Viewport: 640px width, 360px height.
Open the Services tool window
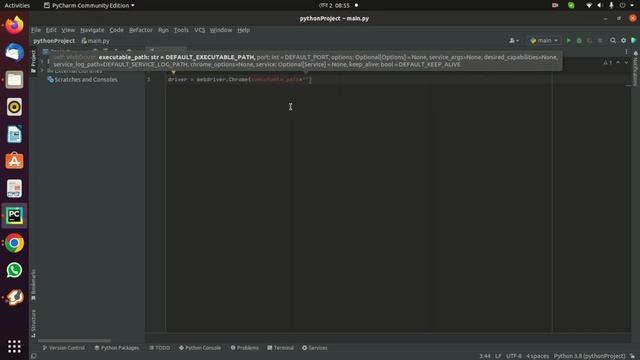point(315,348)
